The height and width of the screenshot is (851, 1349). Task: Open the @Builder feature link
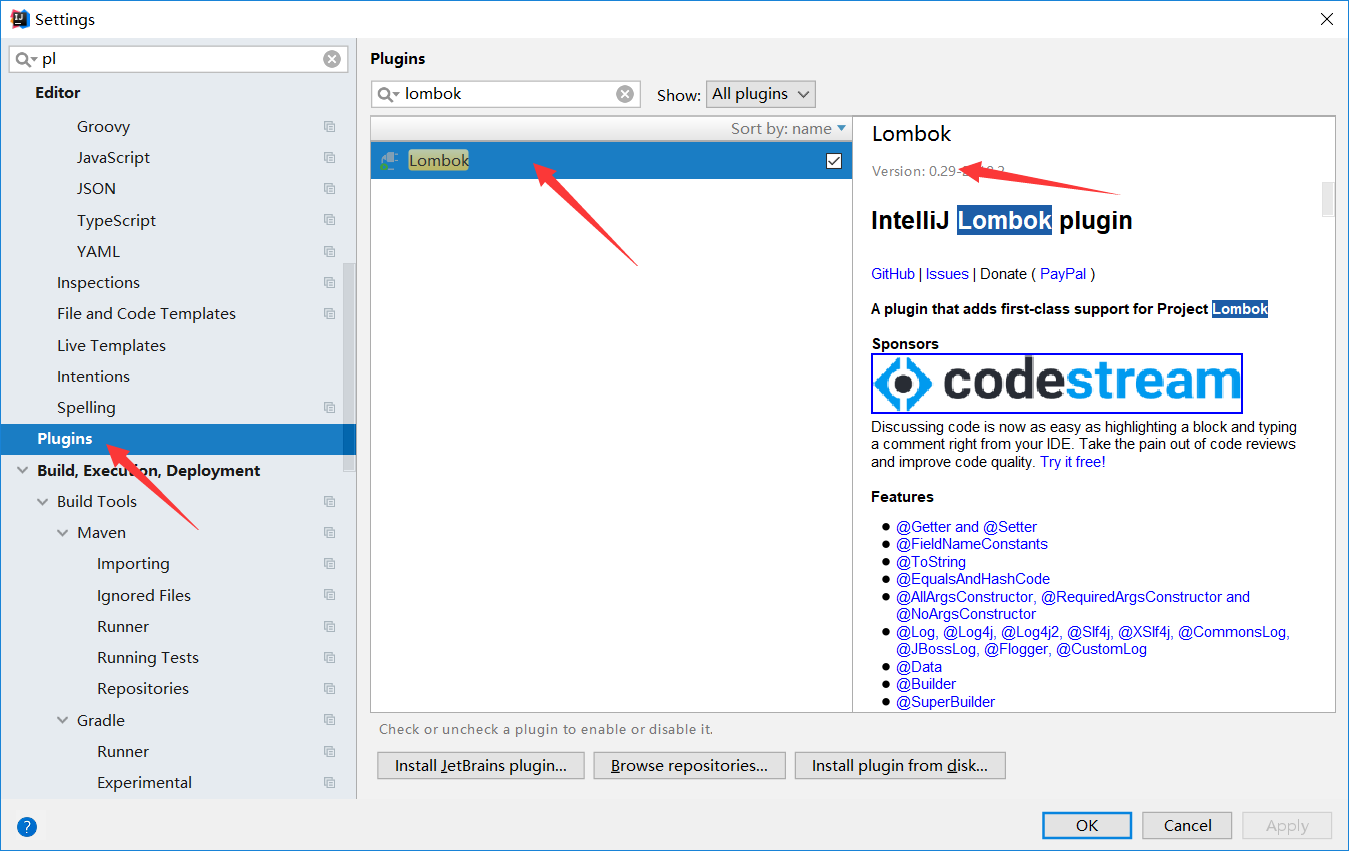tap(926, 684)
